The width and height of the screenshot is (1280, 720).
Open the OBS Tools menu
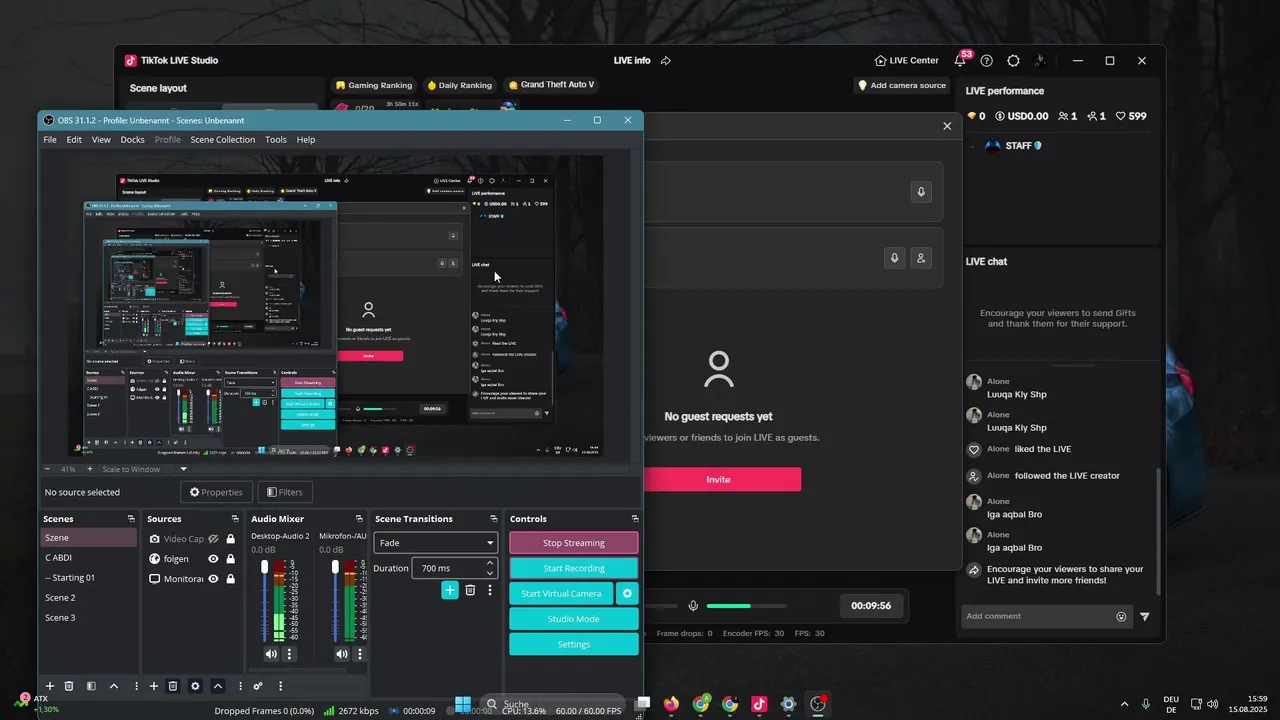[x=276, y=140]
